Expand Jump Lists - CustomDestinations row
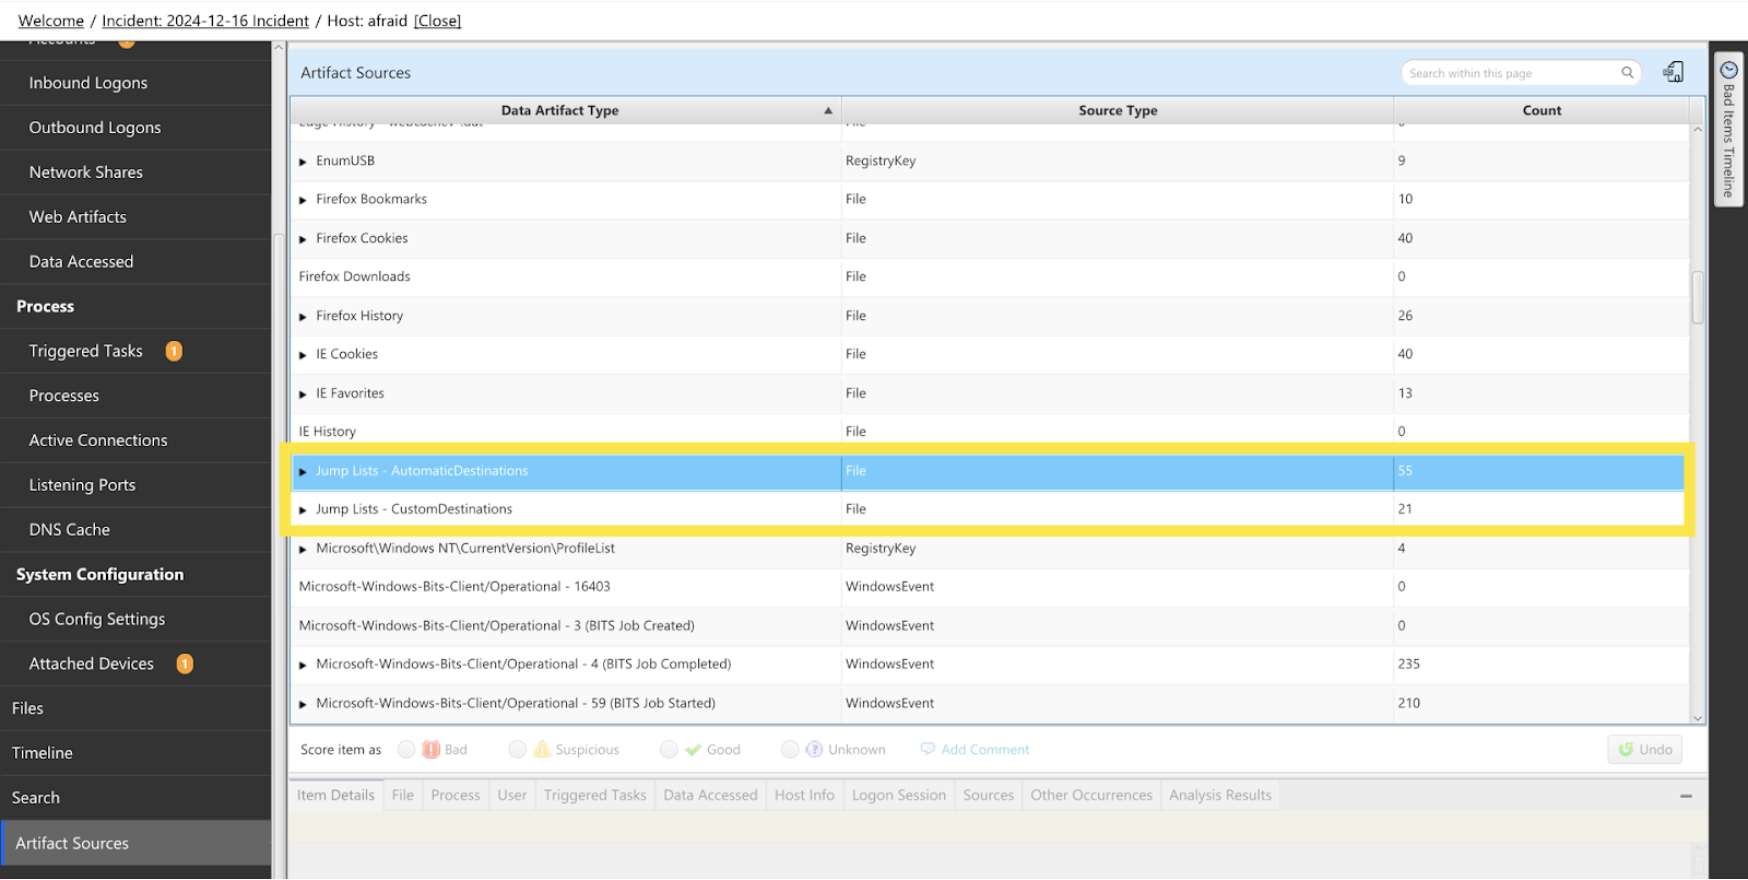 [303, 510]
